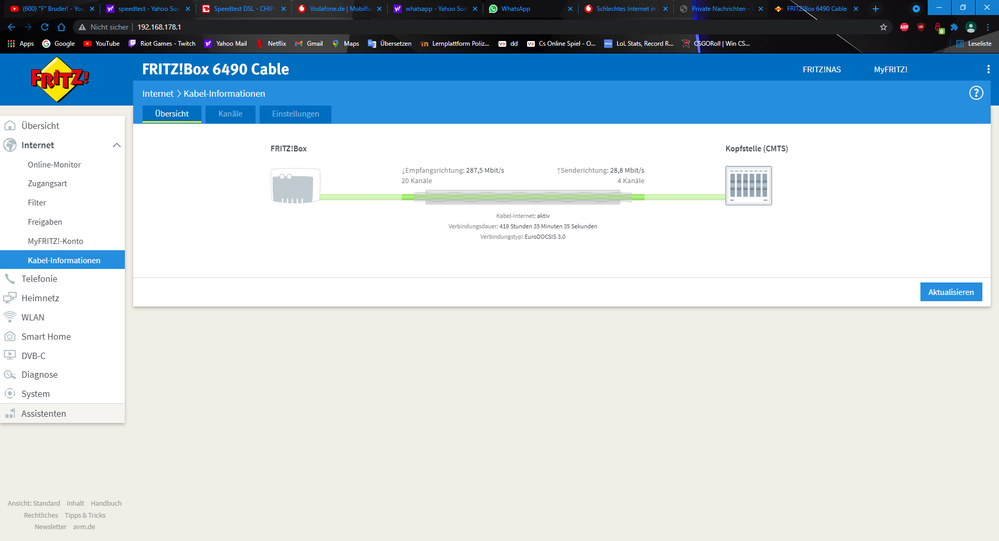Reload the page with refresh icon
This screenshot has width=999, height=541.
45,27
